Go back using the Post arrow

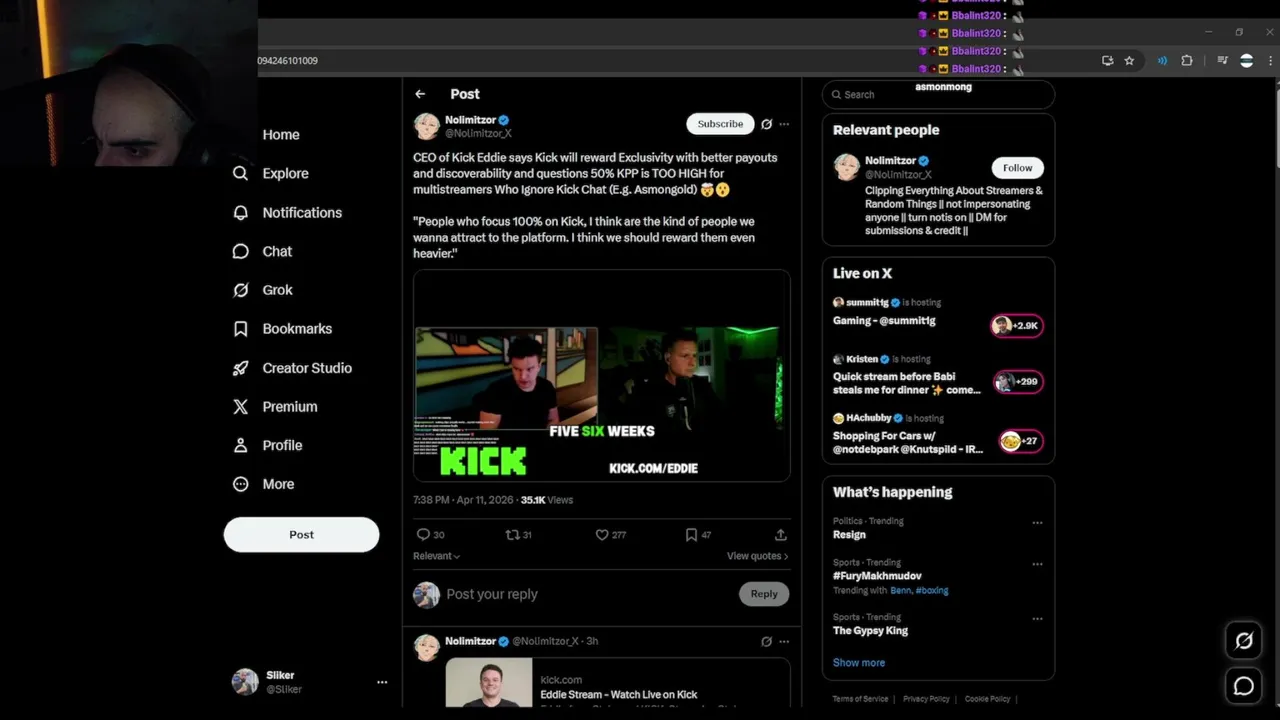point(420,94)
